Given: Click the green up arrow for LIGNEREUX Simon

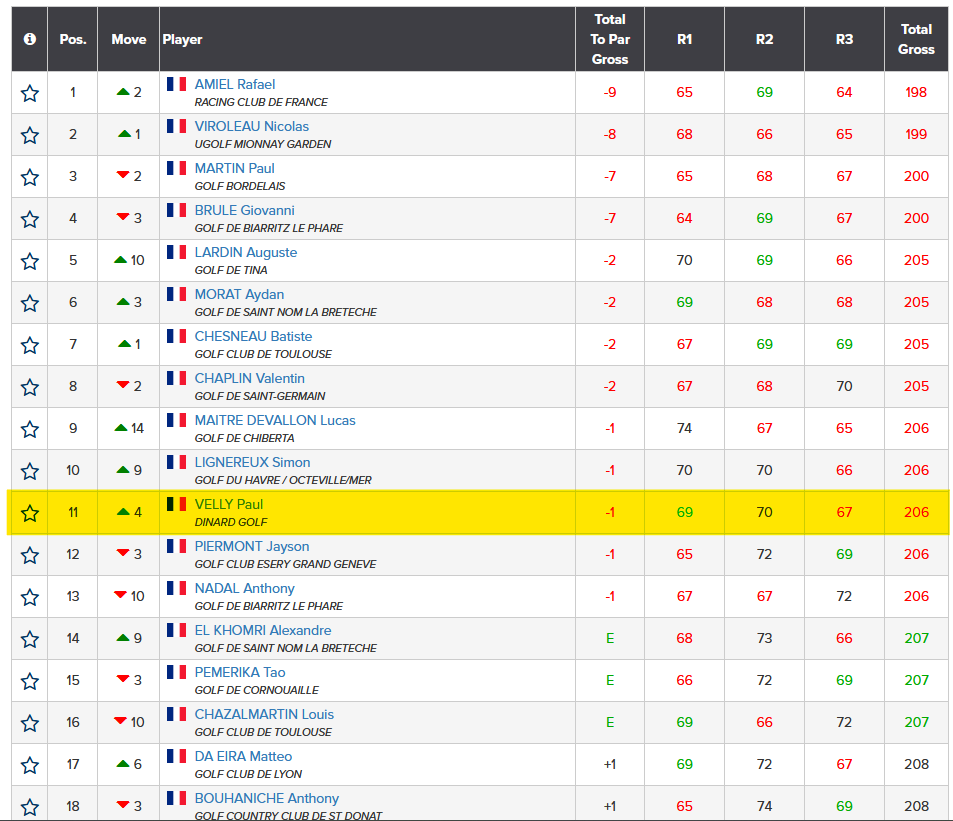Looking at the screenshot, I should coord(122,470).
